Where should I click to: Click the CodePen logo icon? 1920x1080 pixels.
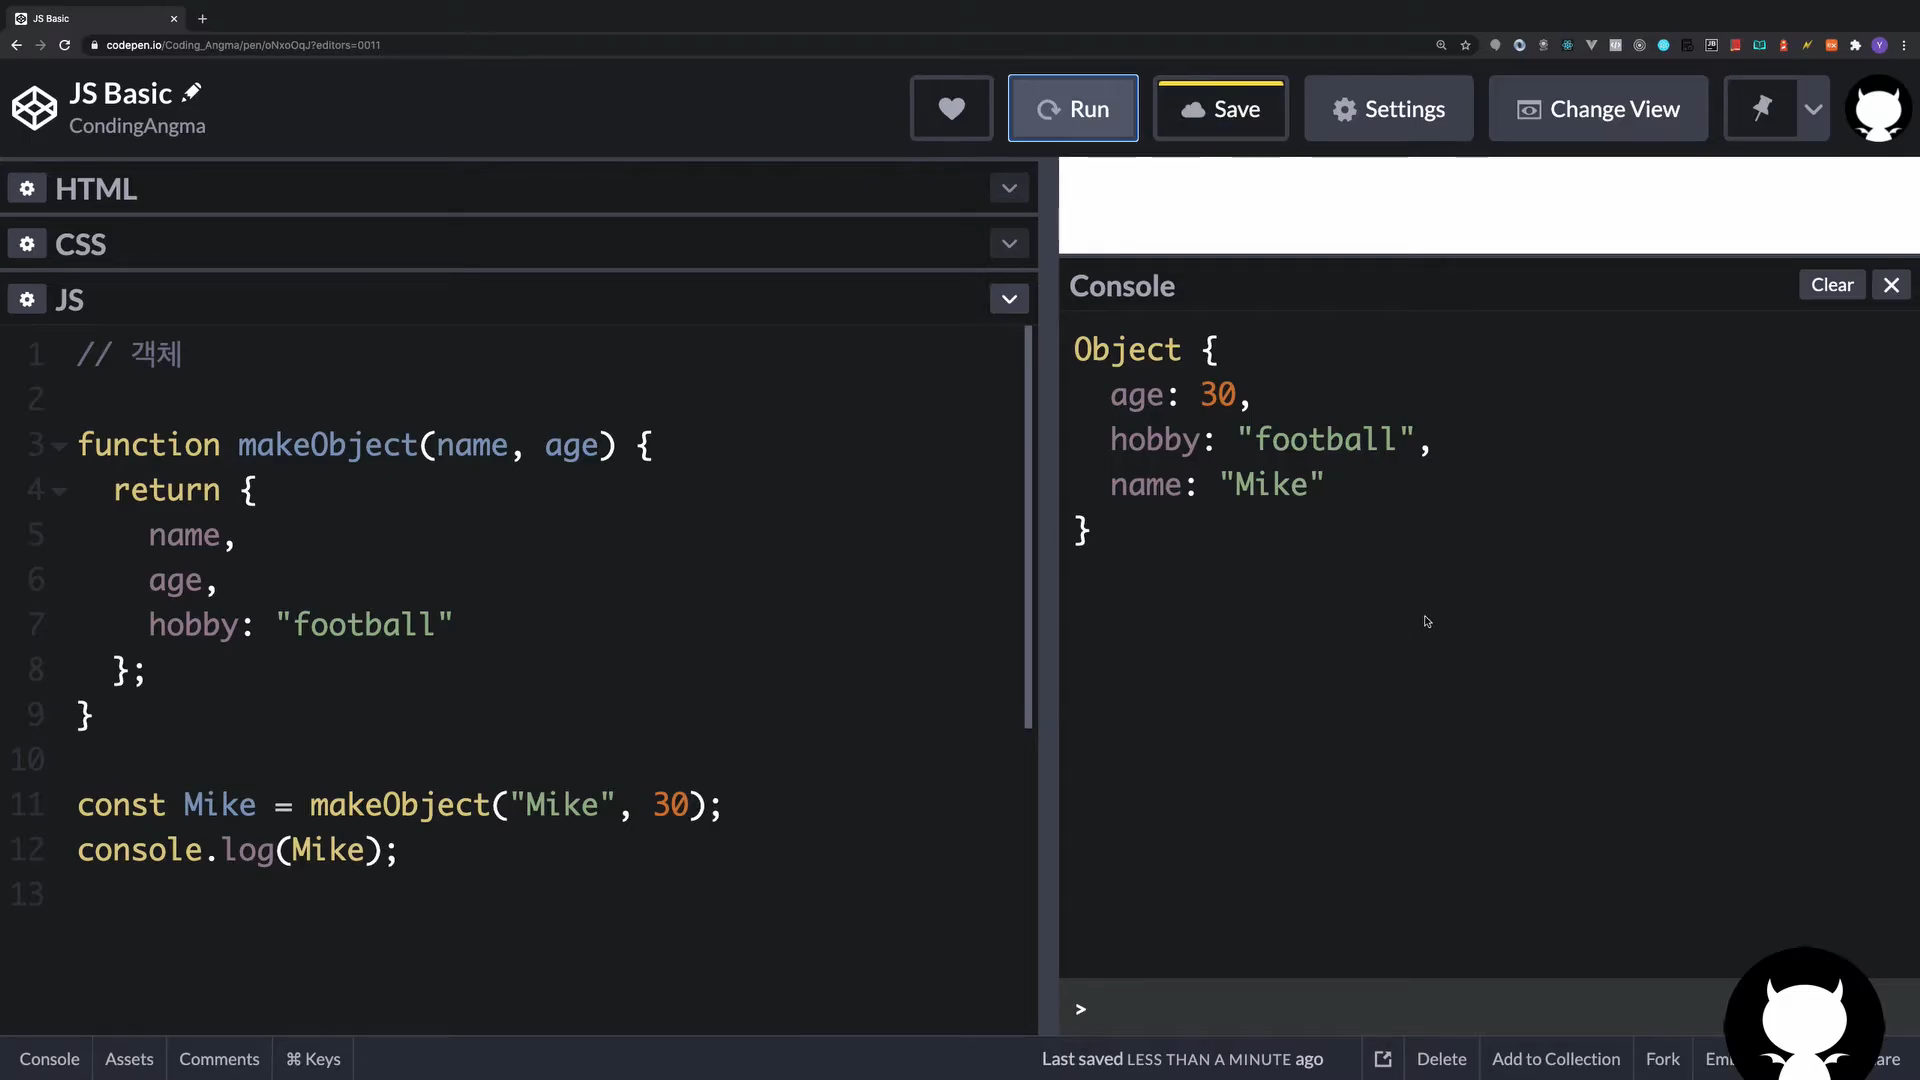[x=34, y=108]
